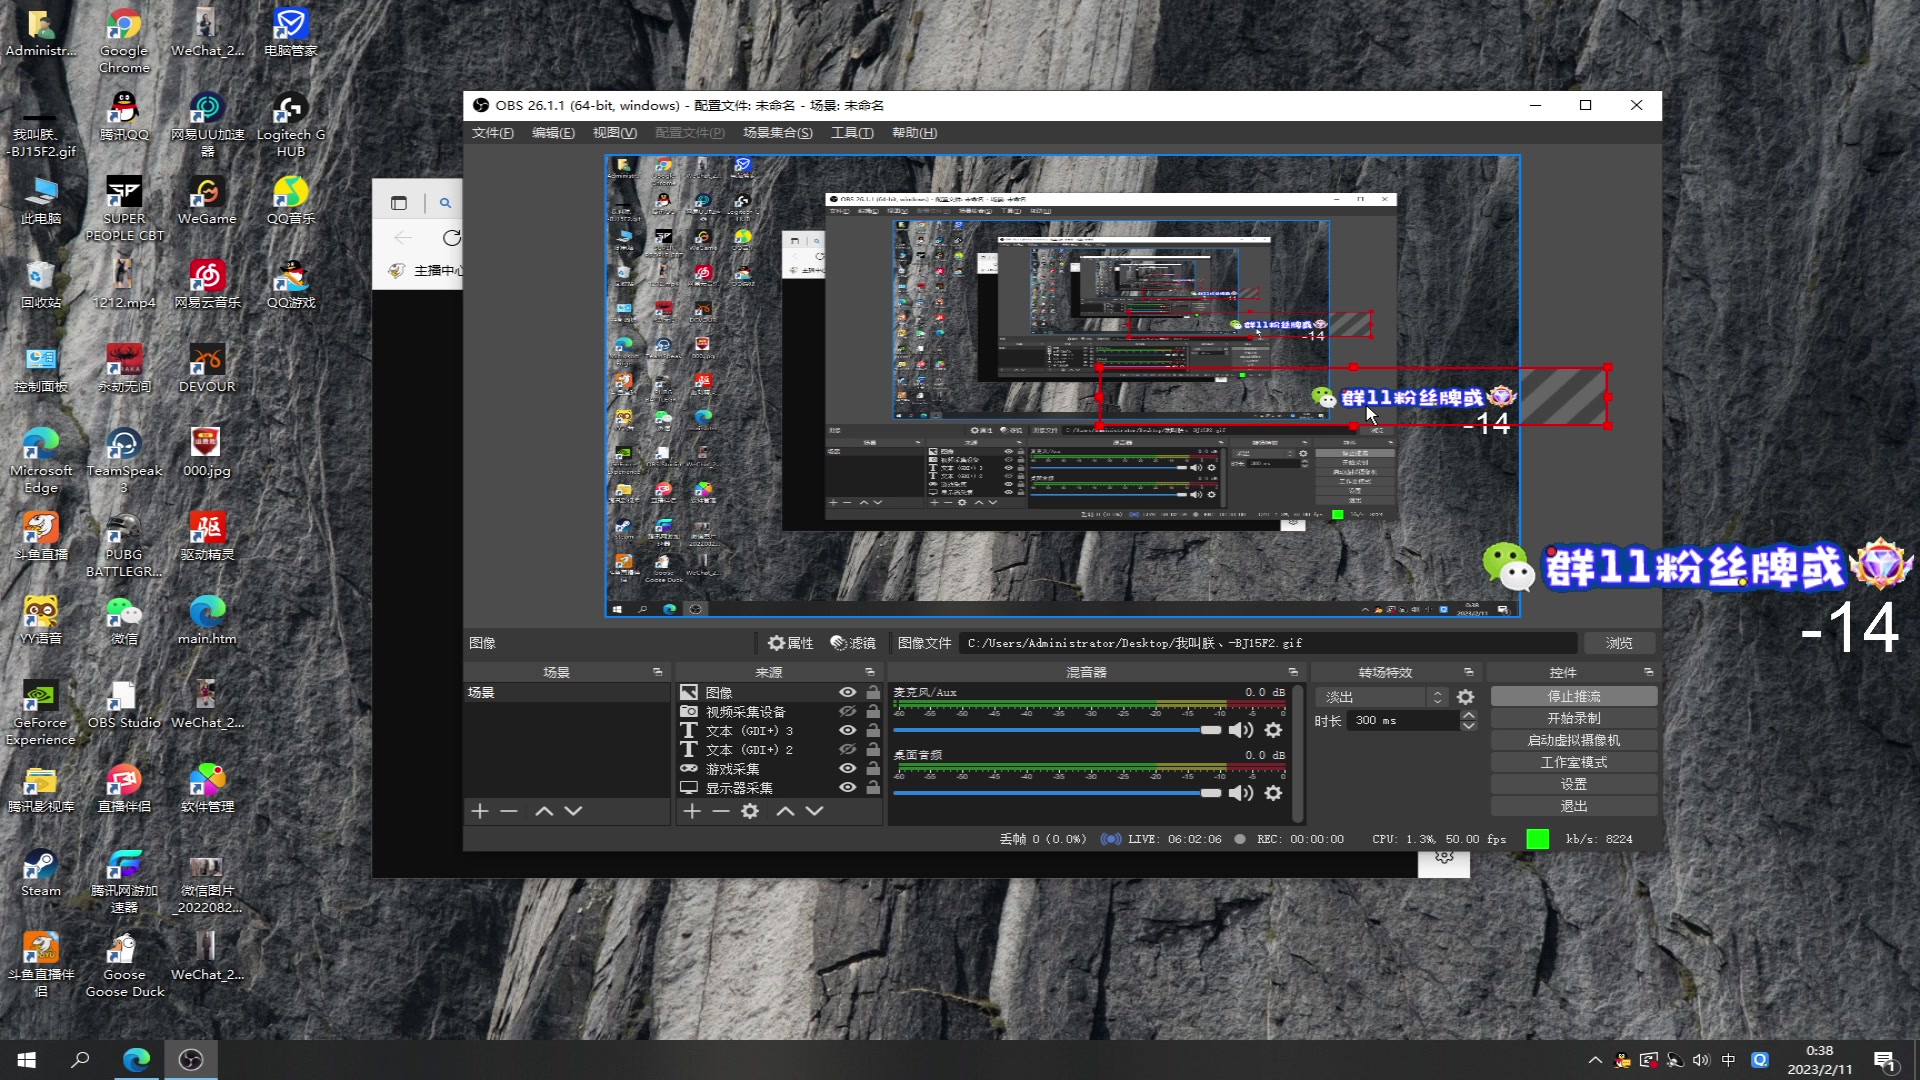Viewport: 1920px width, 1080px height.
Task: Move selected source down with arrow icon
Action: point(815,811)
